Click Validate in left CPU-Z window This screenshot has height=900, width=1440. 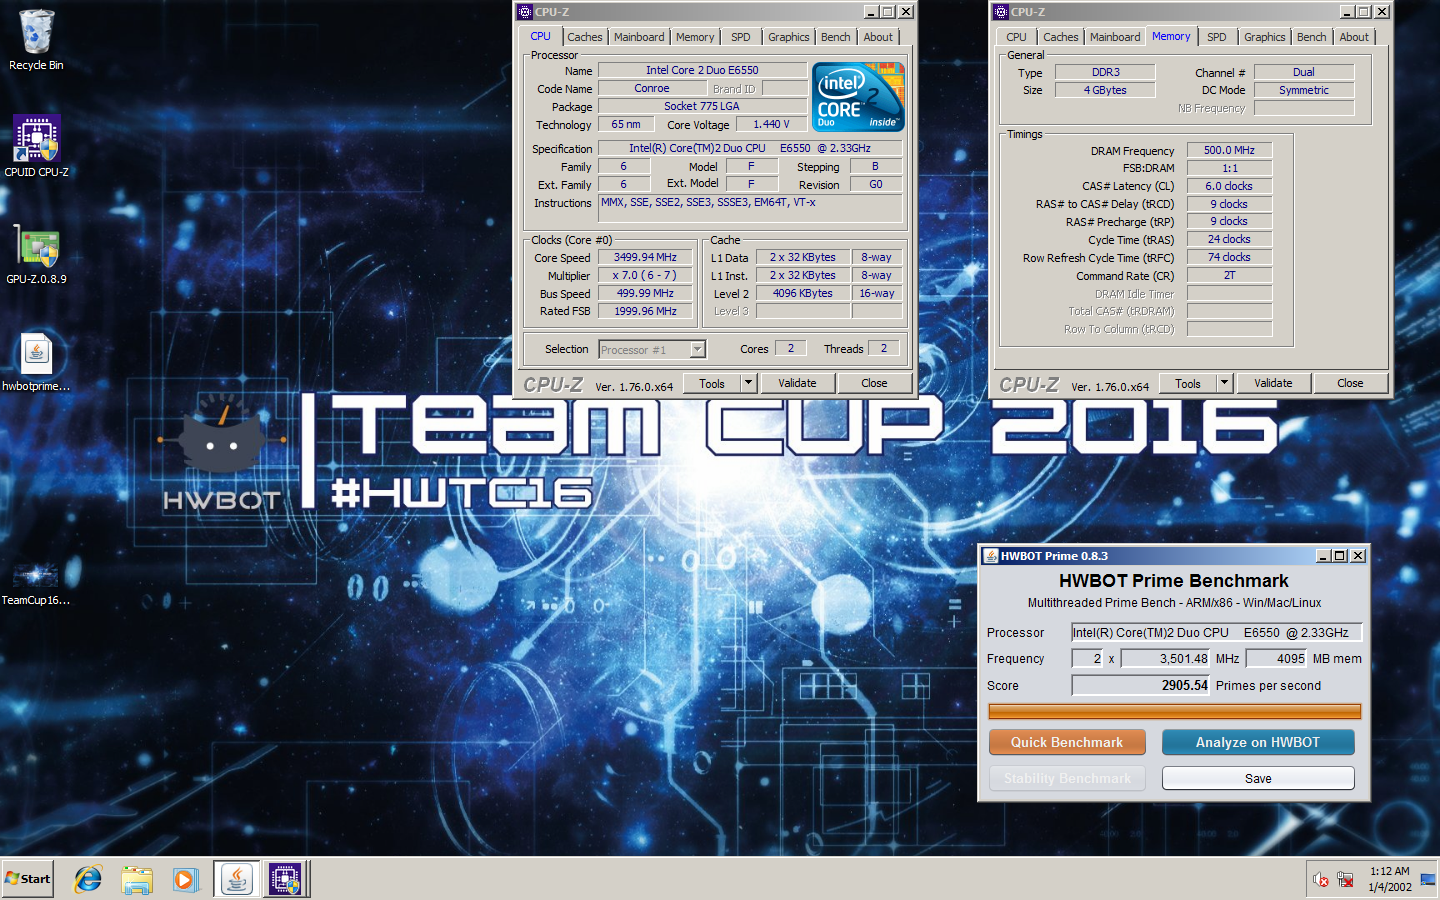pos(797,383)
